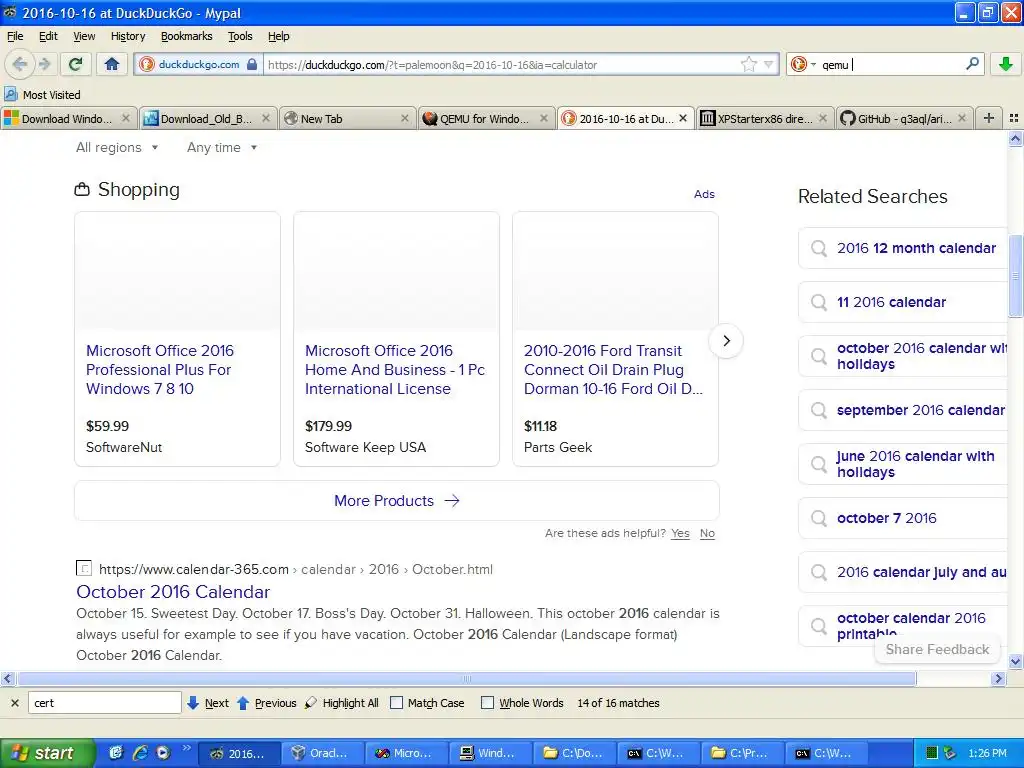Viewport: 1024px width, 768px height.
Task: Open the Tools menu
Action: click(x=240, y=36)
